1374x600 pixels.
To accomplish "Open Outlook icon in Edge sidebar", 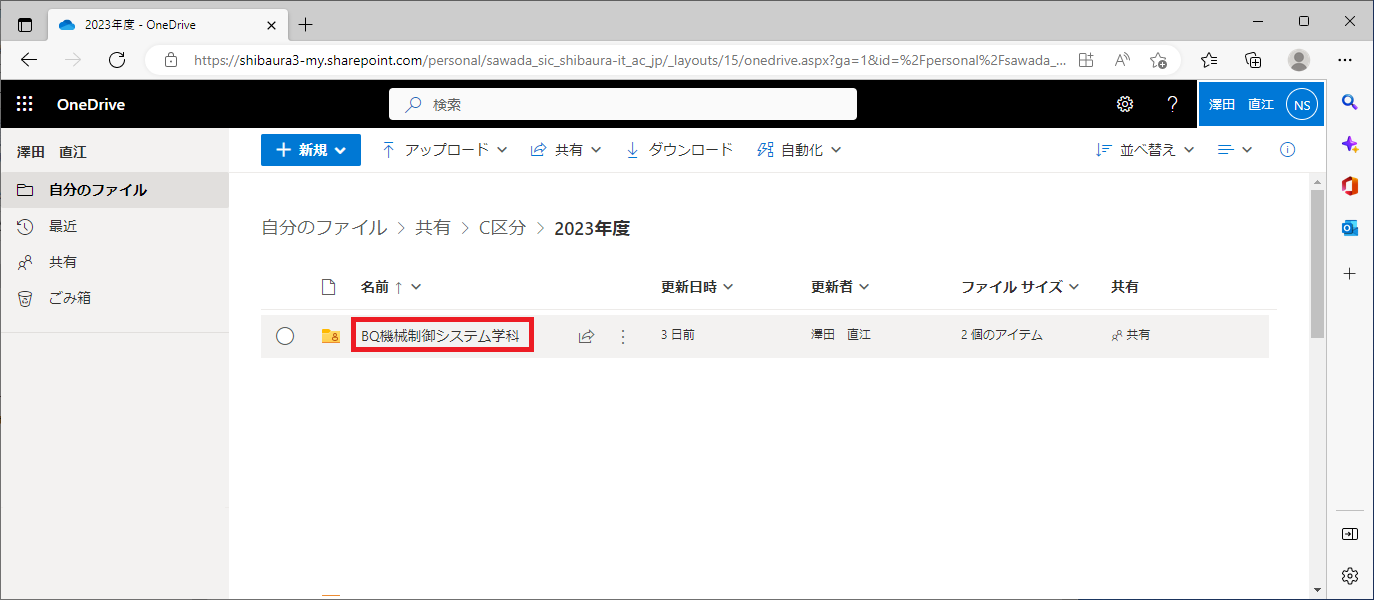I will tap(1350, 228).
